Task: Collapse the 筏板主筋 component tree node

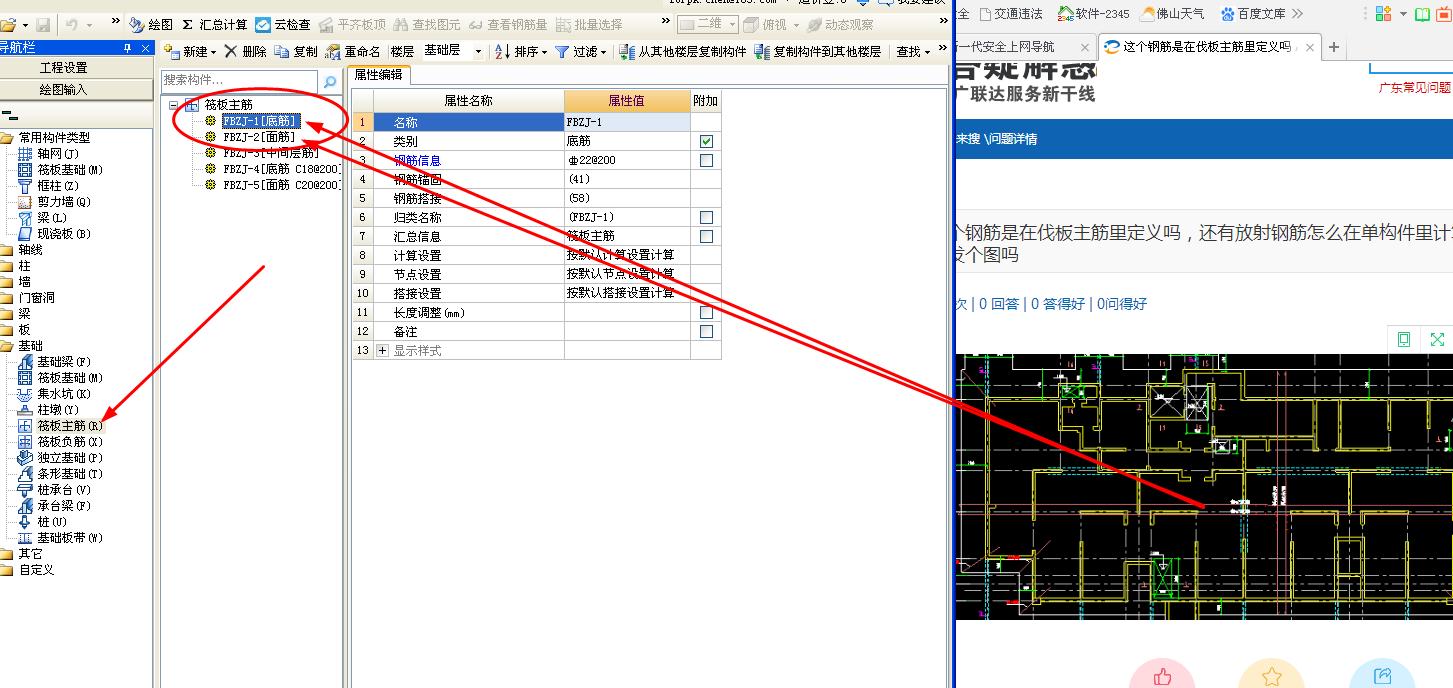Action: point(175,104)
